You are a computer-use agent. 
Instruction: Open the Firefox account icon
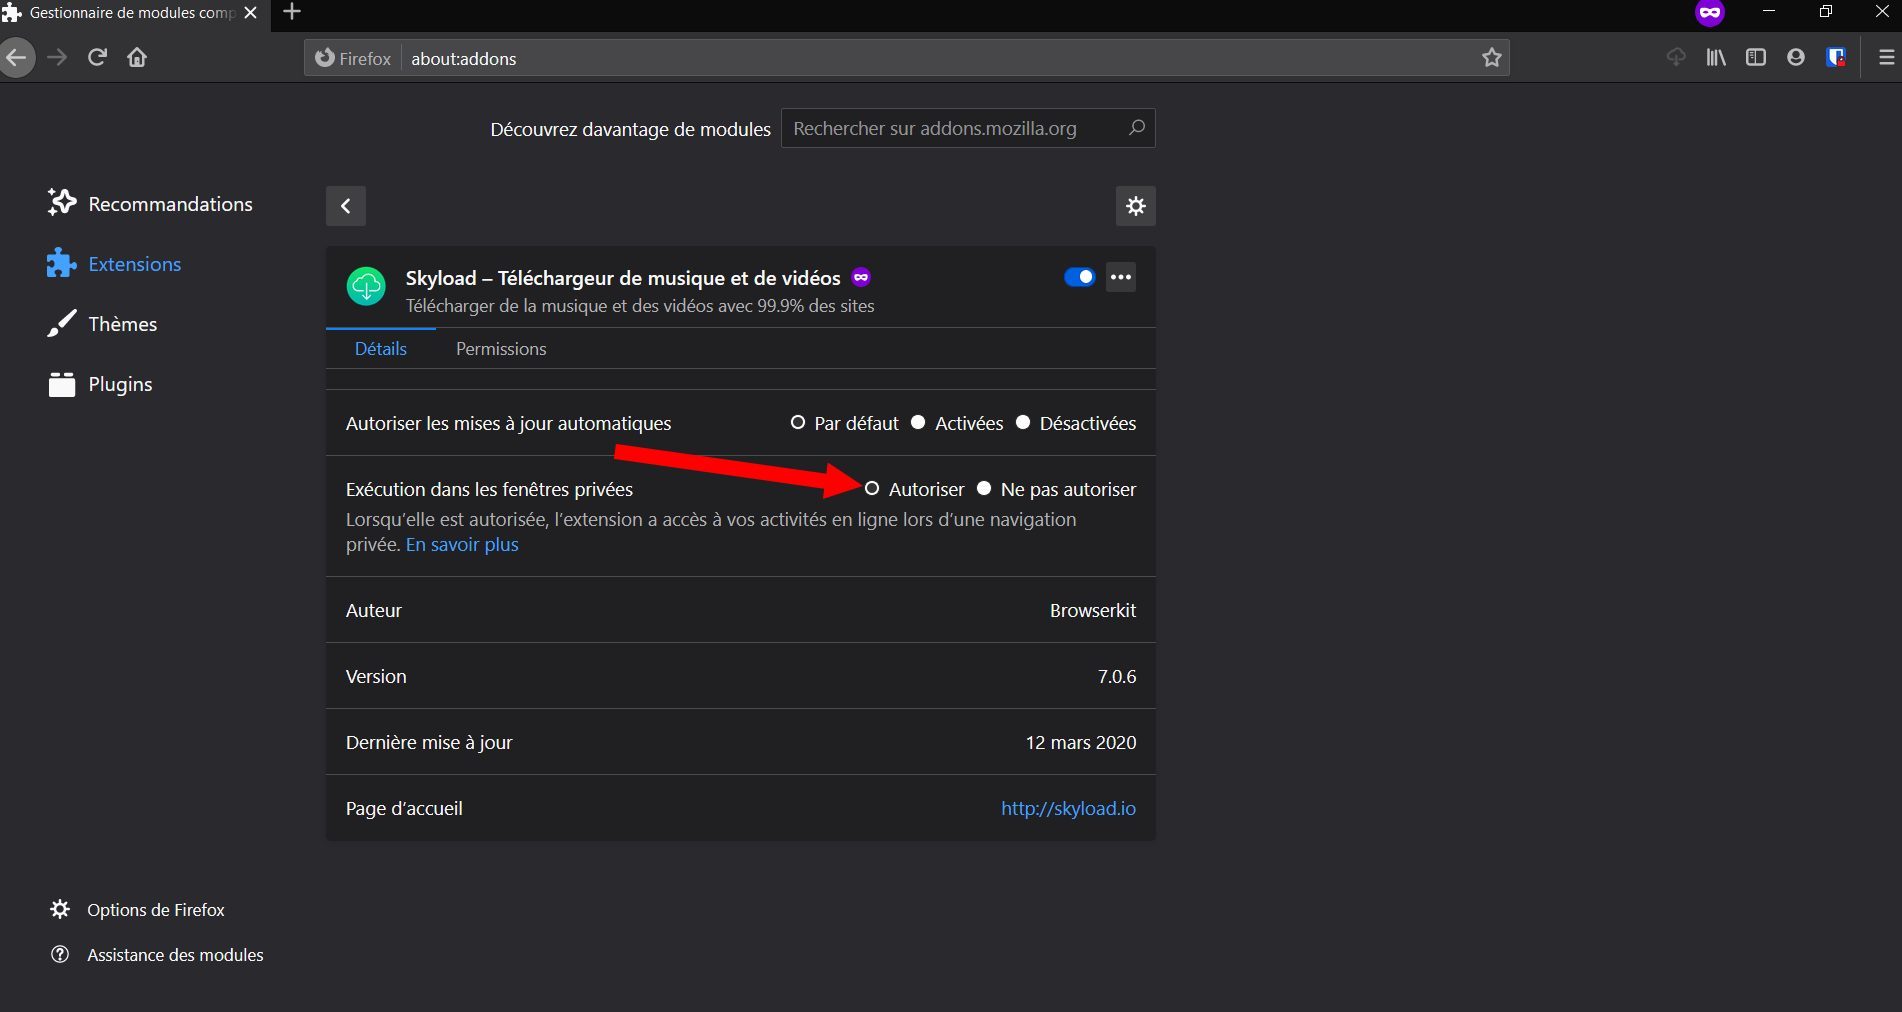pyautogui.click(x=1796, y=57)
